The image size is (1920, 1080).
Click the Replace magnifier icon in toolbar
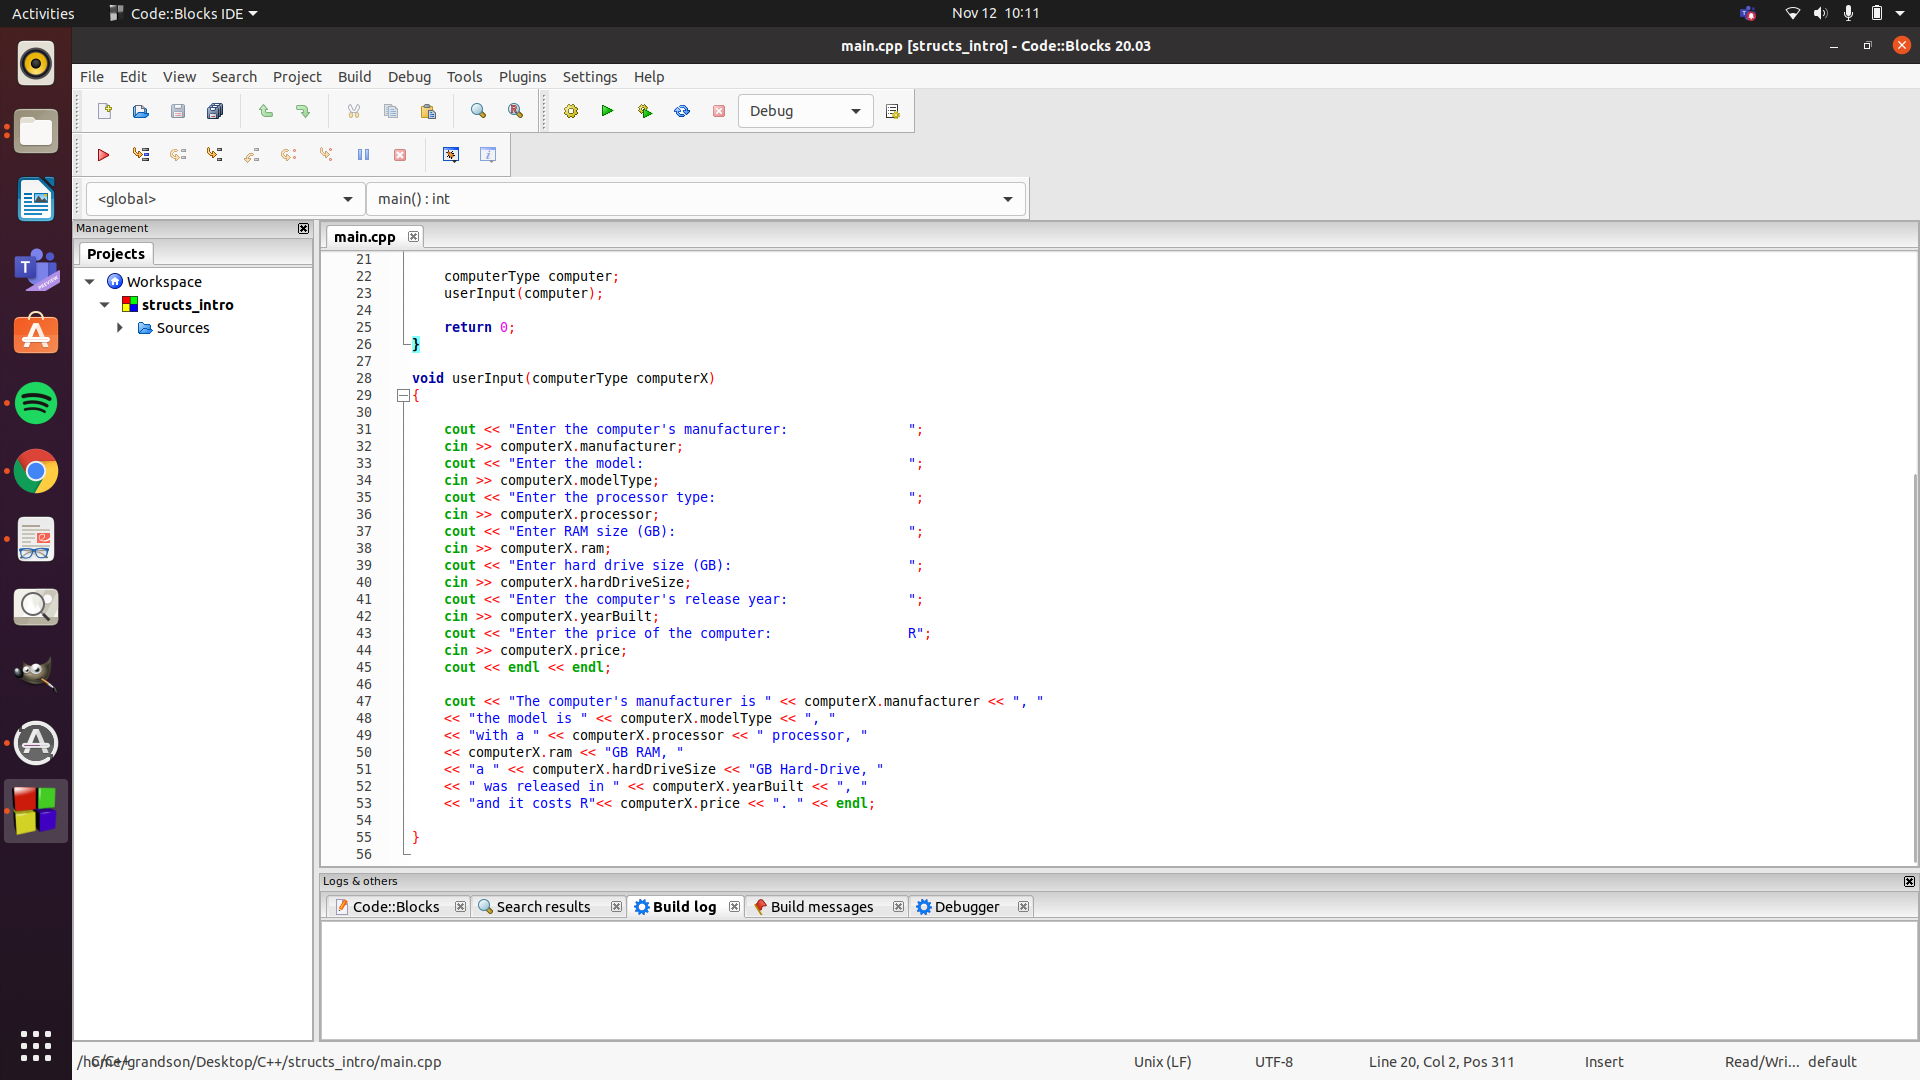tap(515, 111)
